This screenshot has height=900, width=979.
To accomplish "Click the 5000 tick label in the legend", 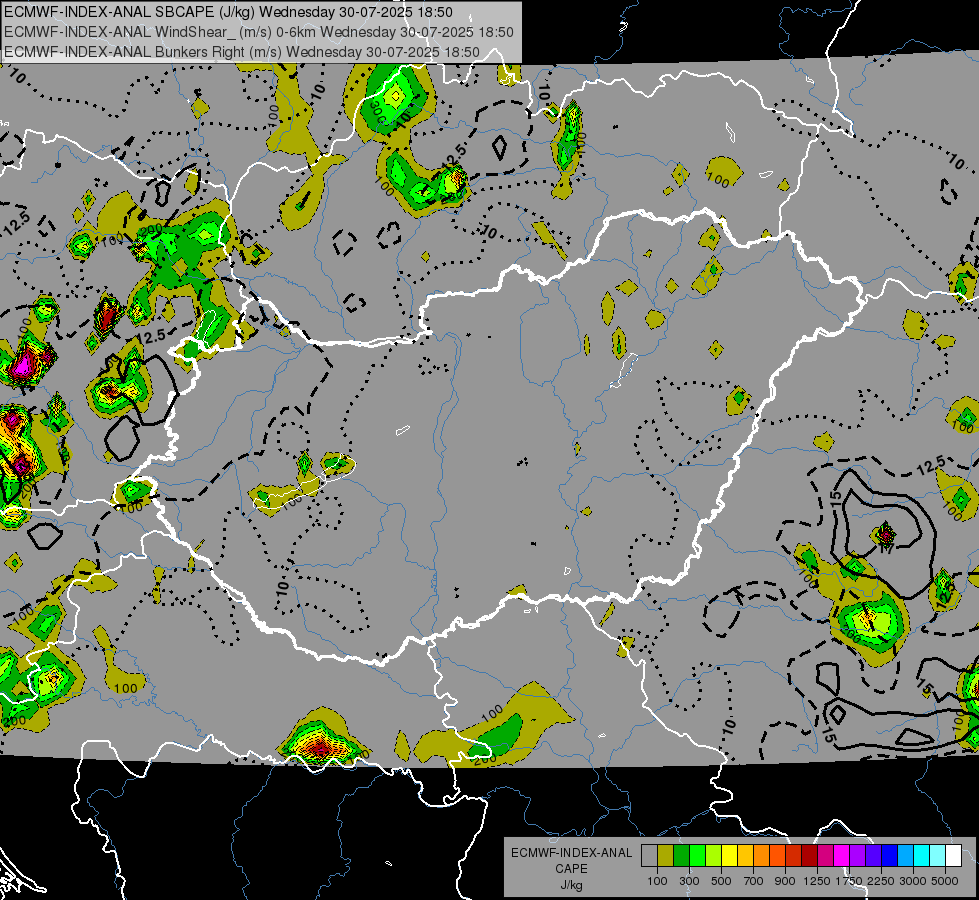I will pos(945,881).
